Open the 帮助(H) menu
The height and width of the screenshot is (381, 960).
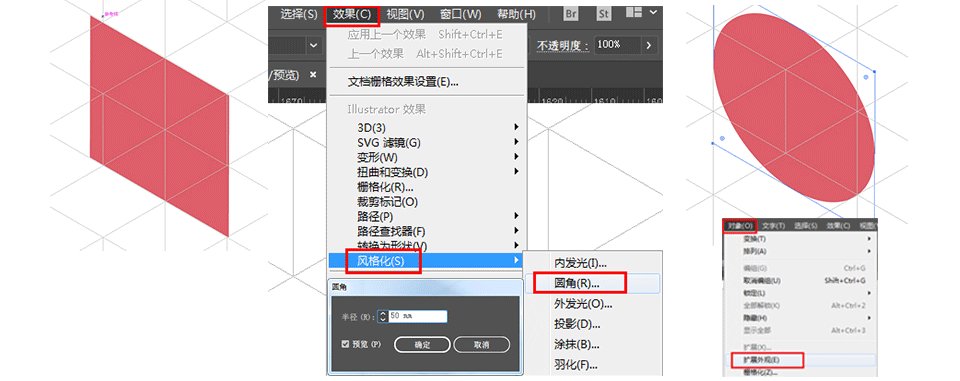click(x=516, y=14)
